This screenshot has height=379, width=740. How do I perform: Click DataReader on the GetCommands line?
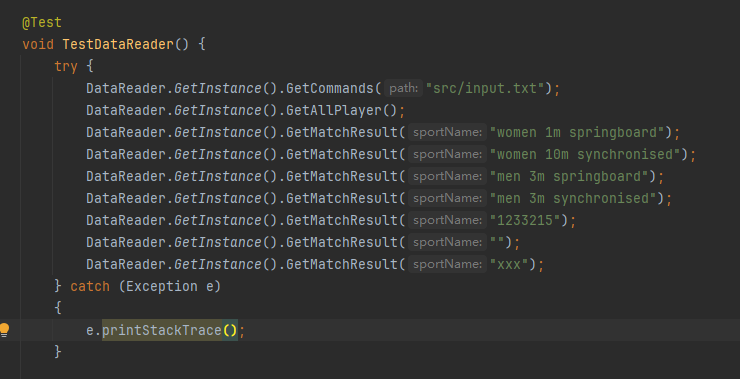(x=126, y=88)
